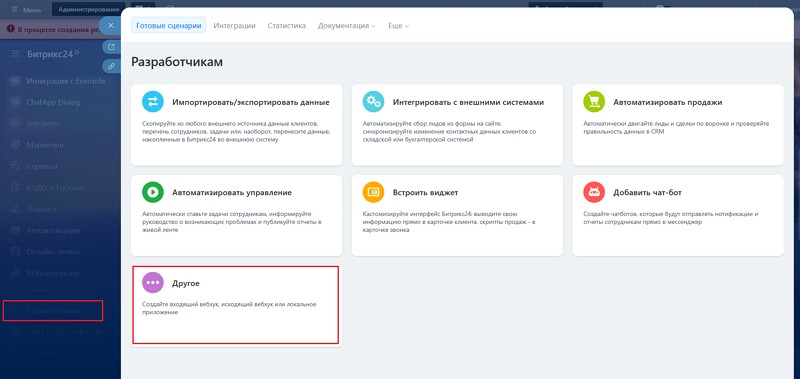Click the Интеграция с Evernote sidebar icon
Screen dimensions: 800x379
[x=16, y=81]
